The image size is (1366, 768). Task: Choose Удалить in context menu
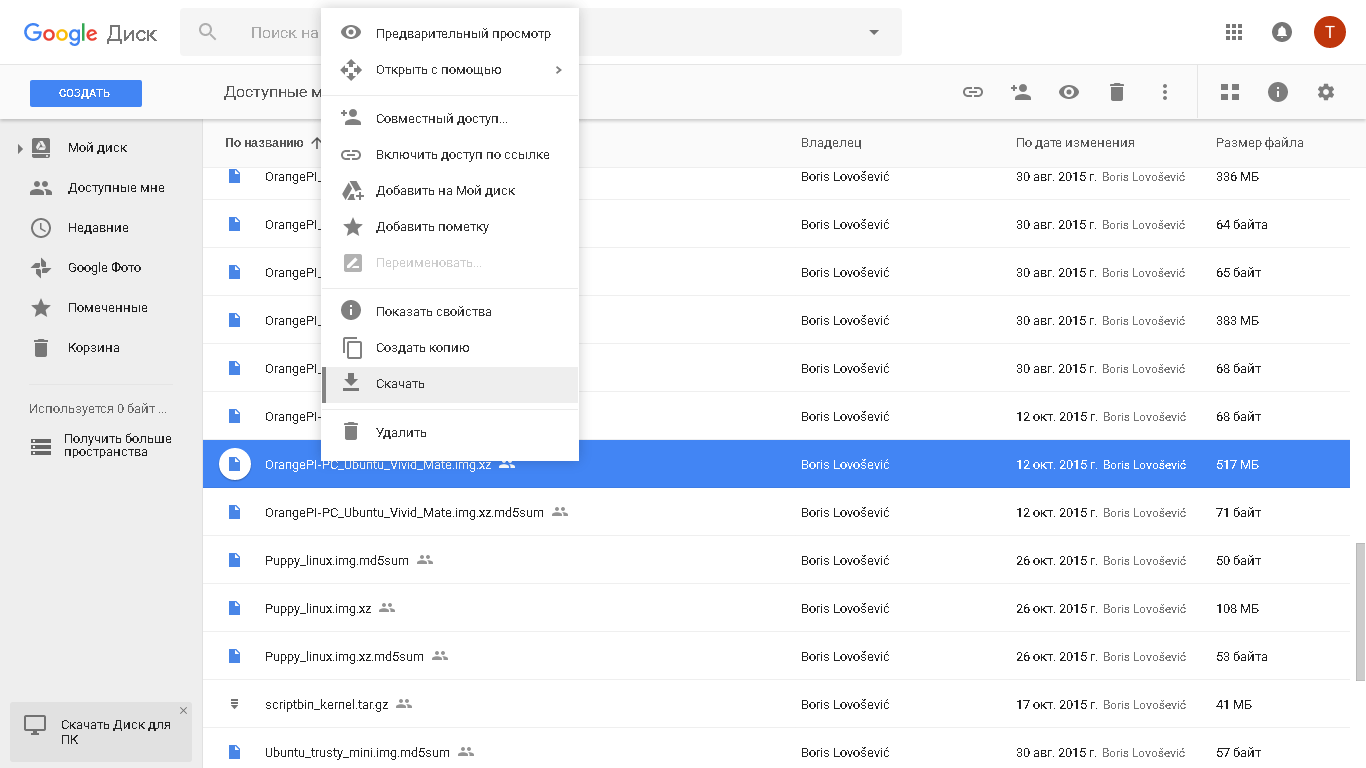pyautogui.click(x=450, y=432)
